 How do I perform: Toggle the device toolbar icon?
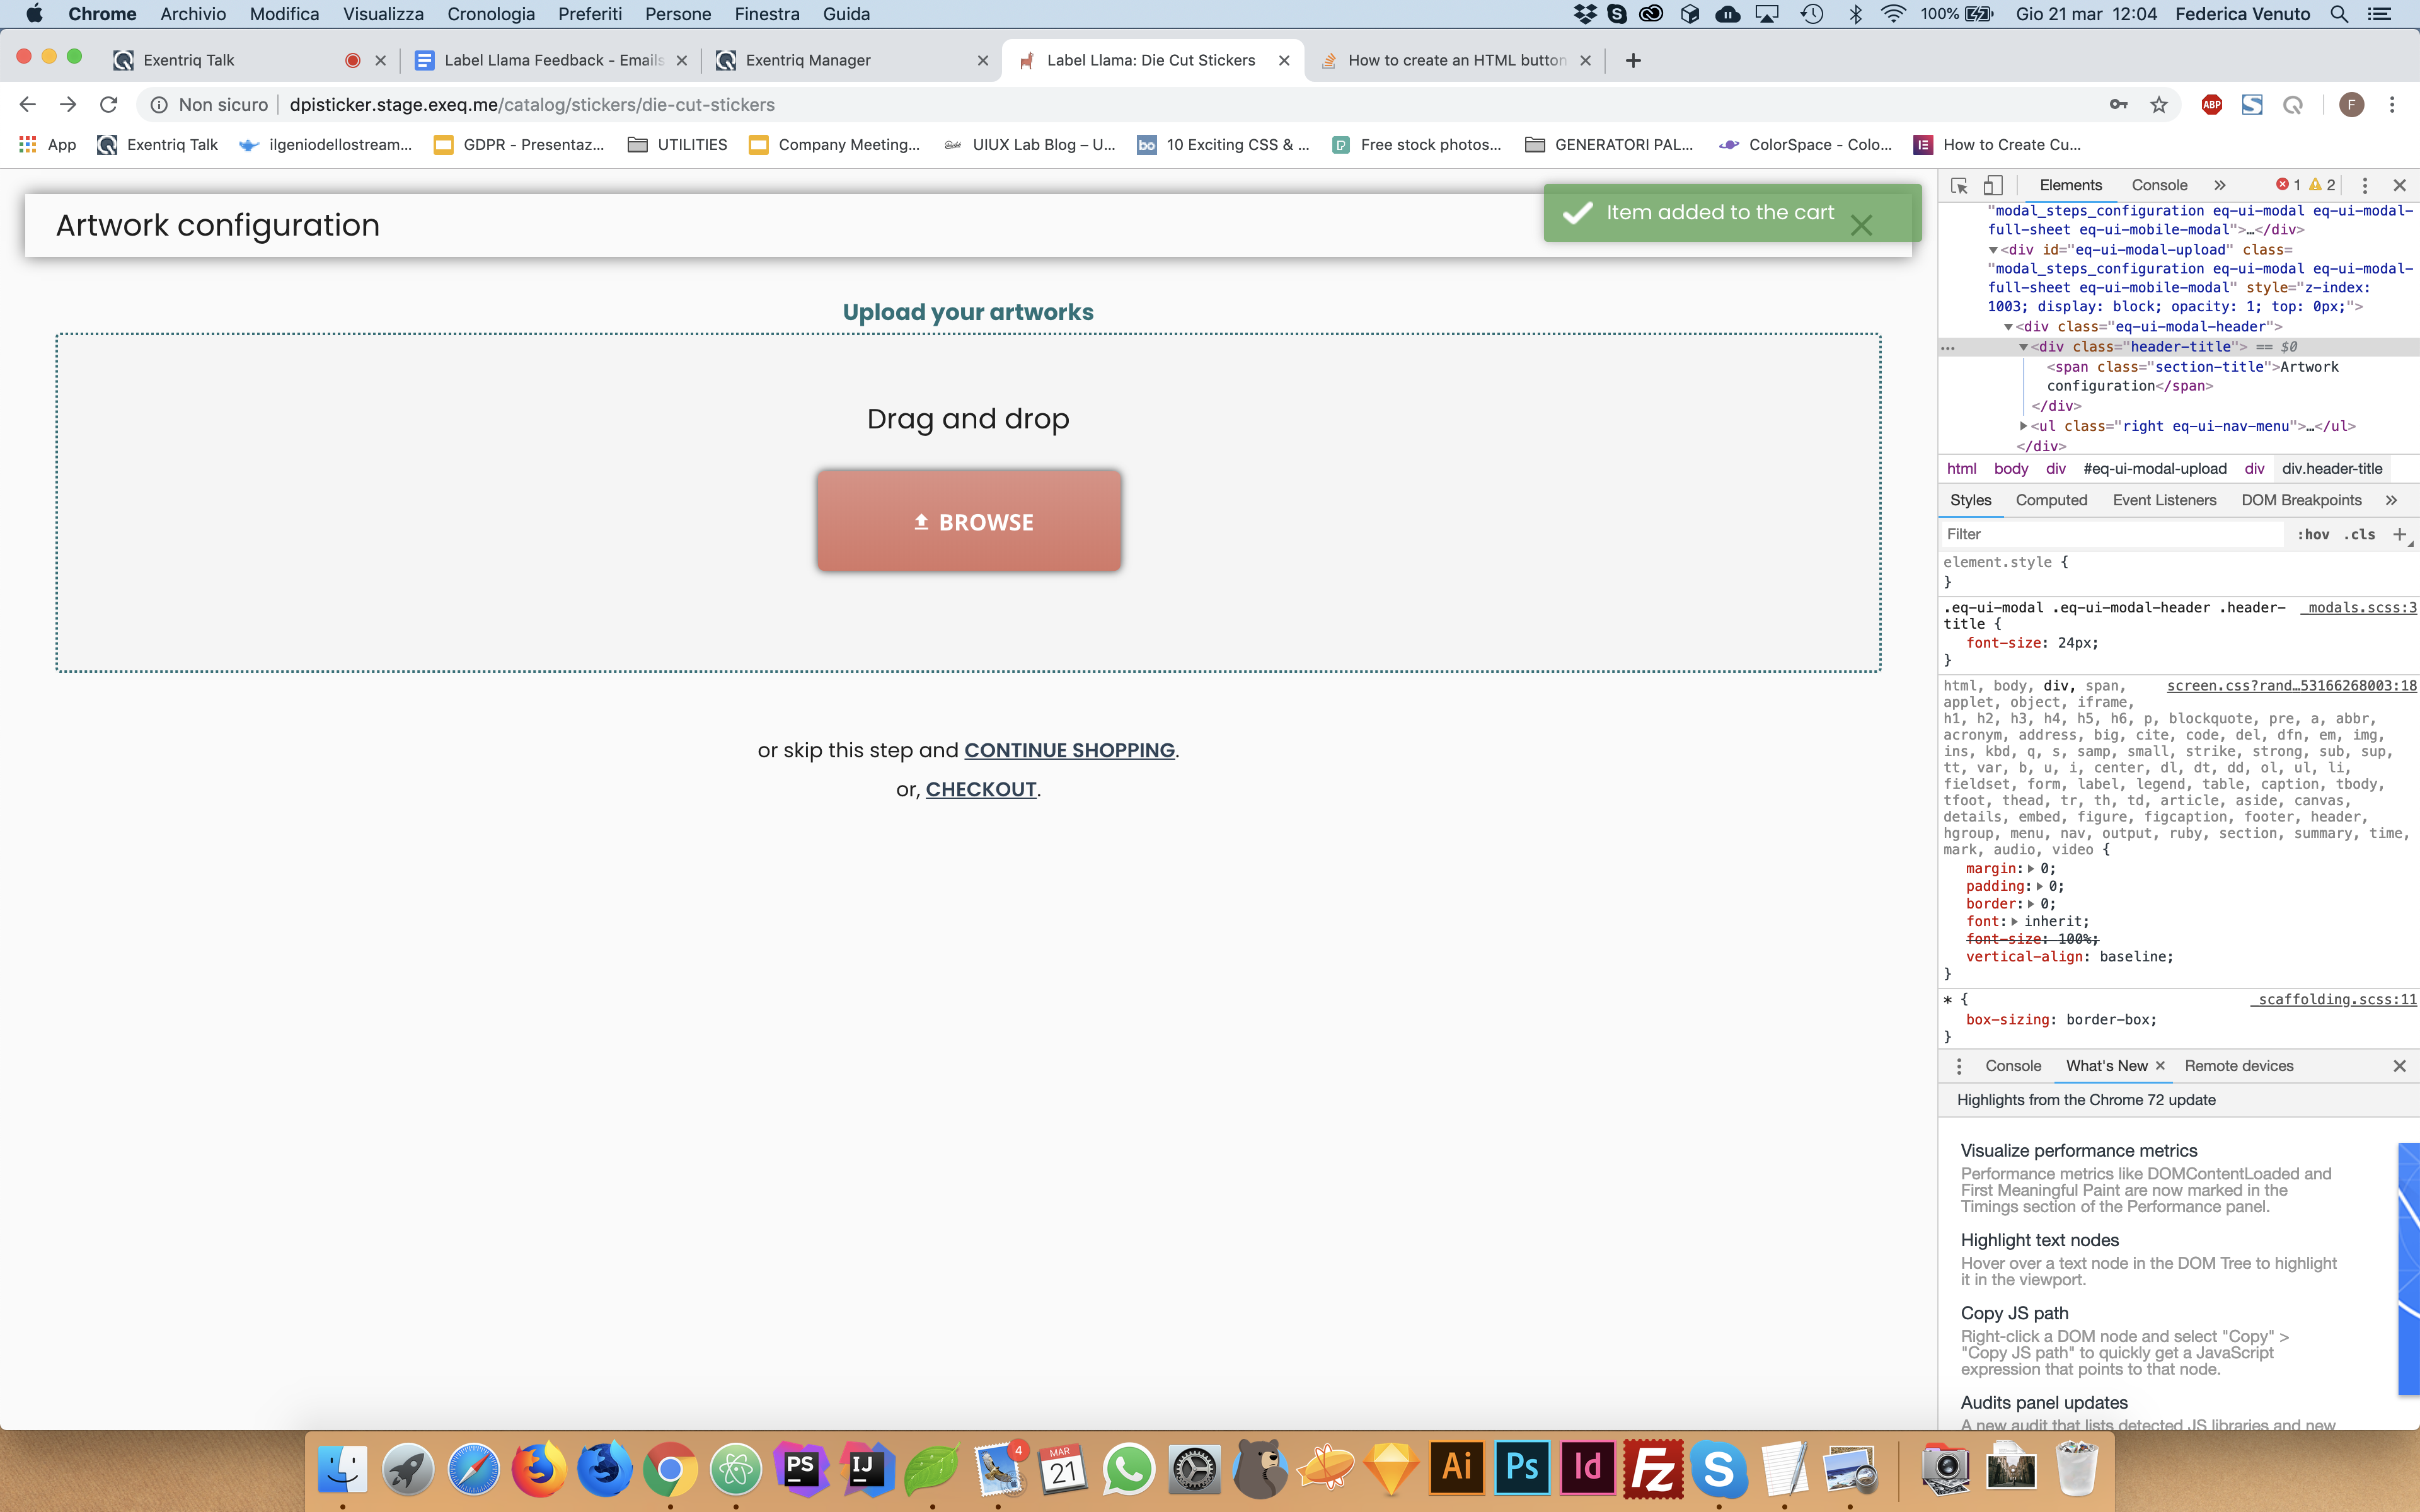pos(1993,185)
